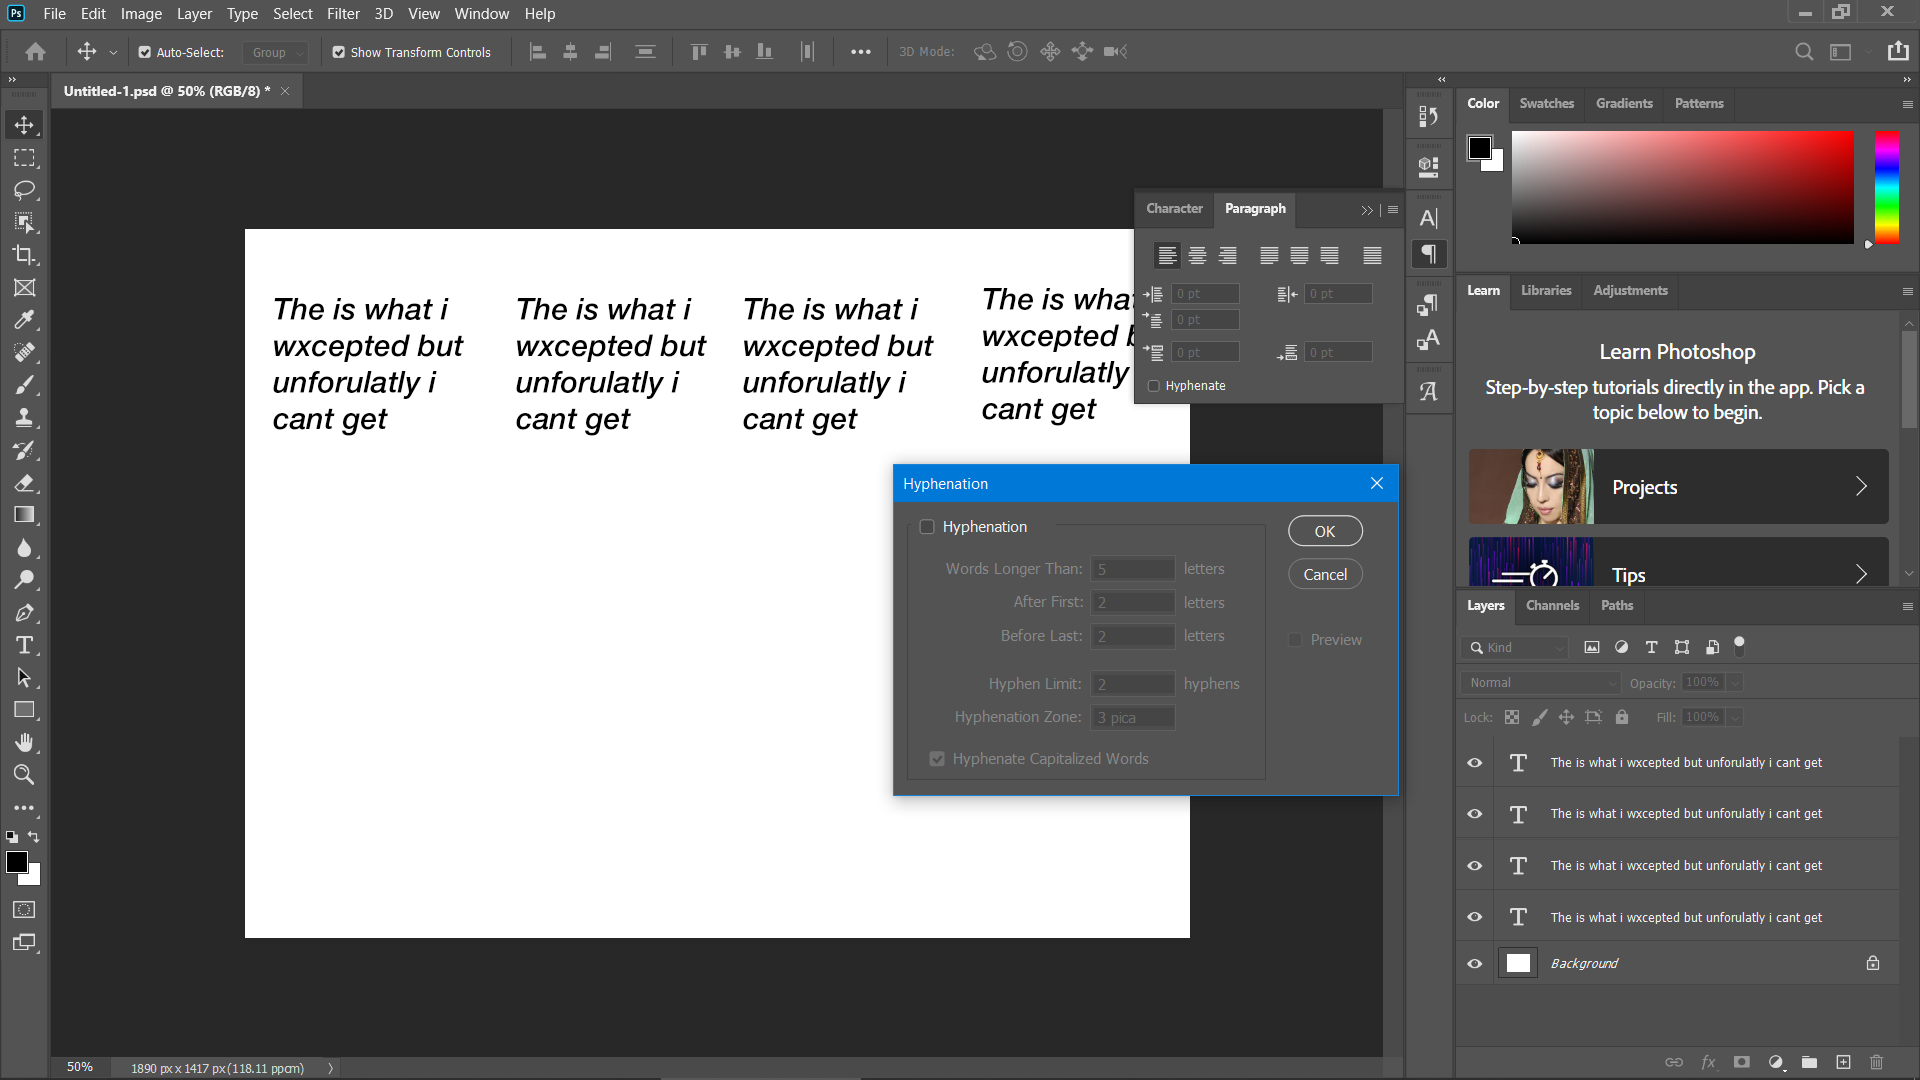Screen dimensions: 1920x1080
Task: Switch to the Character tab
Action: coord(1174,209)
